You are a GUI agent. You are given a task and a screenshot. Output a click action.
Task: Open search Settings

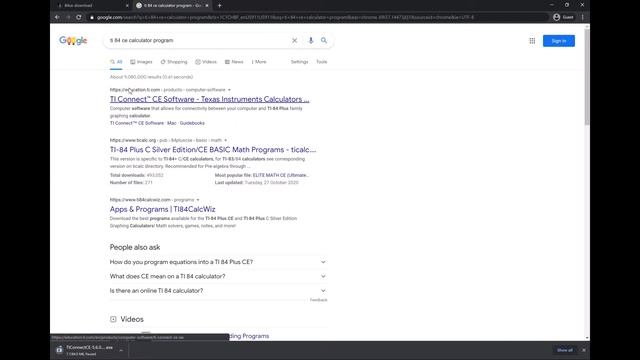tap(299, 62)
